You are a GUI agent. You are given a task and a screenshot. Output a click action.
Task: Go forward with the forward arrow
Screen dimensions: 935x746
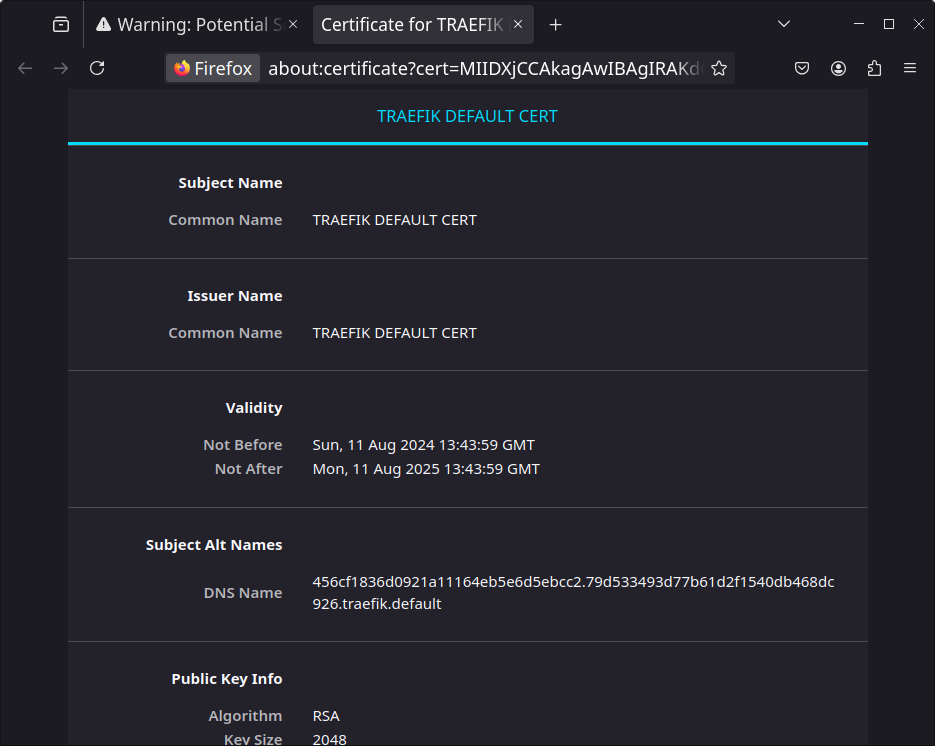61,69
